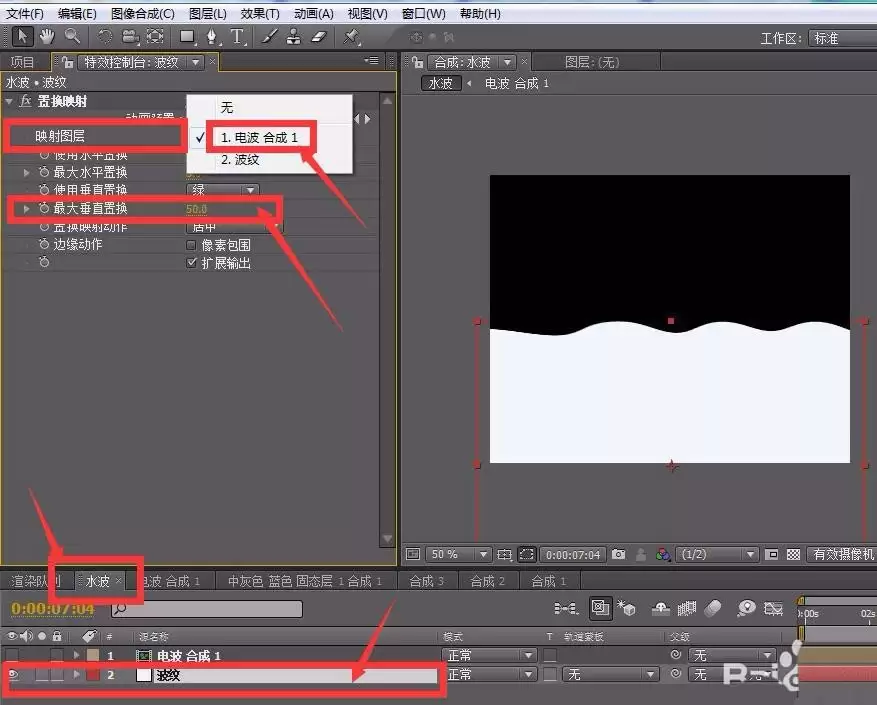
Task: Enable the 像素包围 checkbox
Action: pyautogui.click(x=191, y=245)
